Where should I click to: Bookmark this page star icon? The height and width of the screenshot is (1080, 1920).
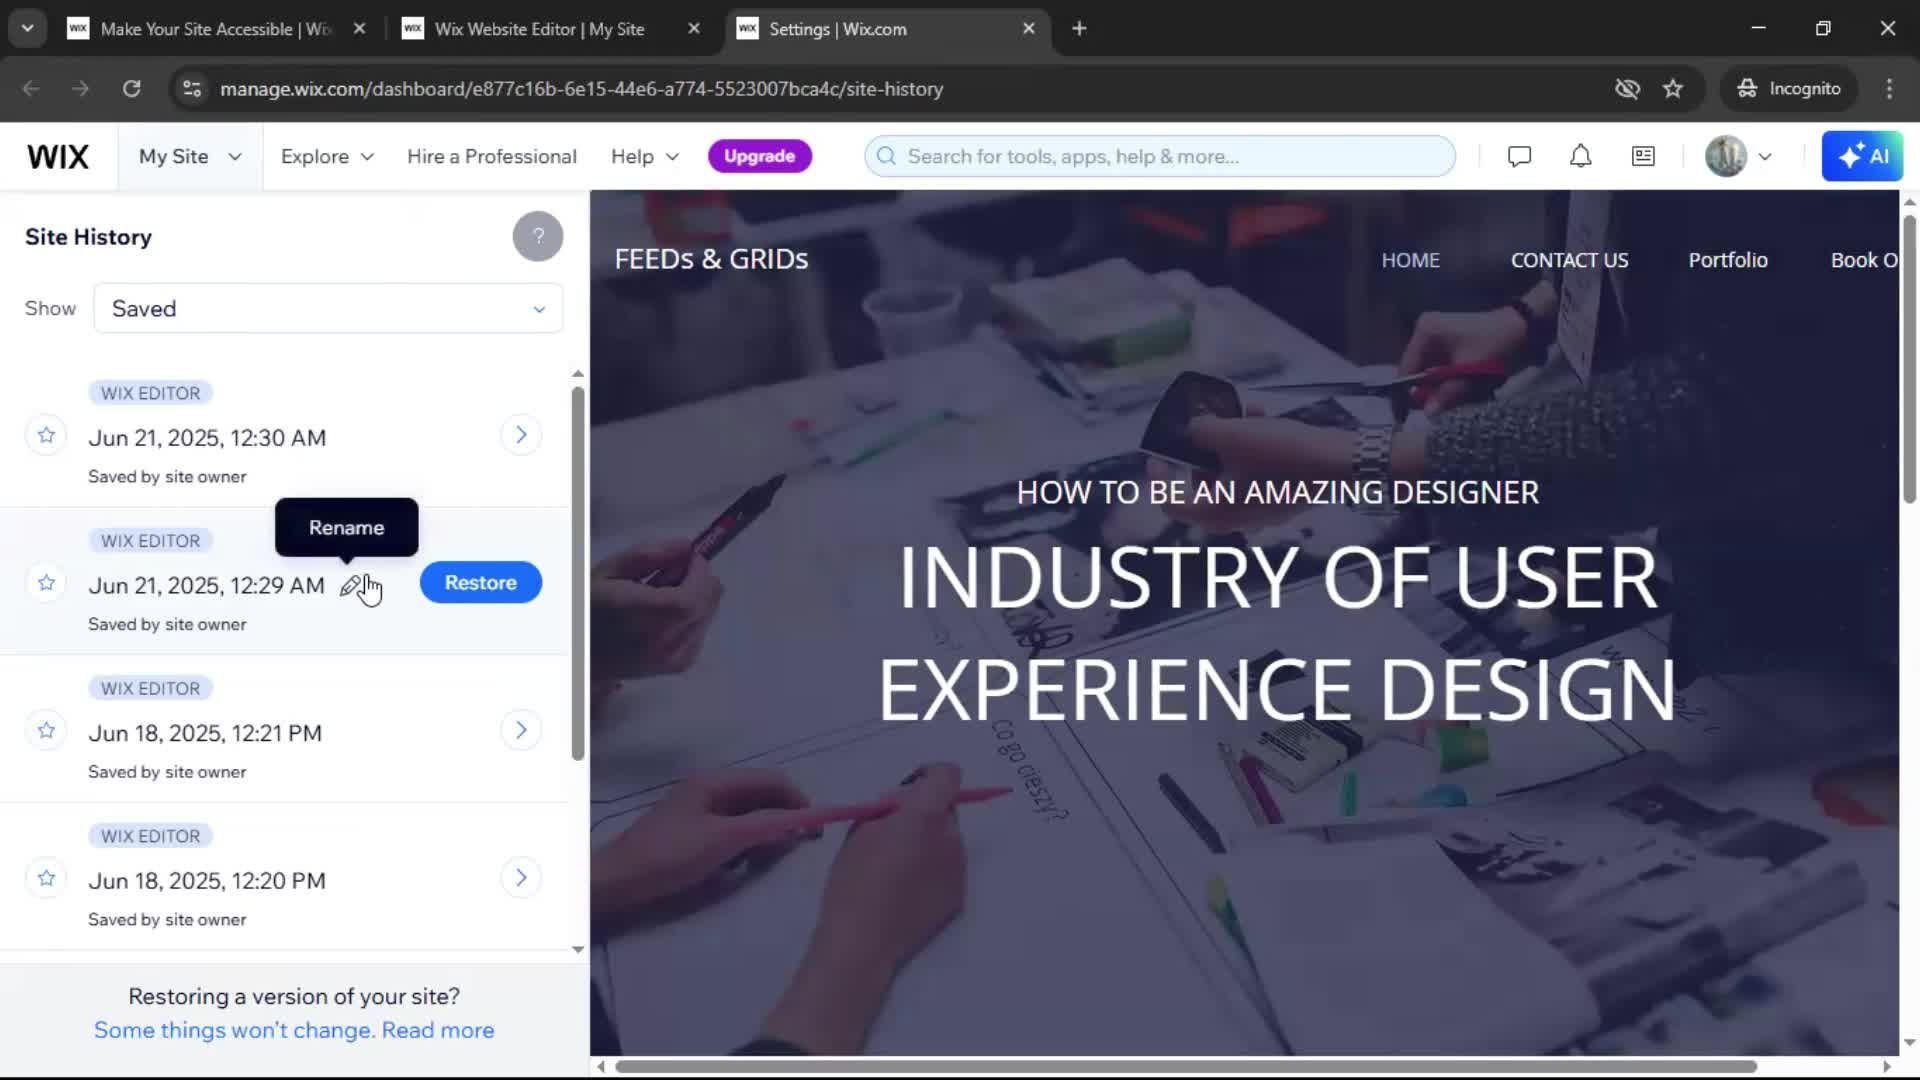point(1673,89)
